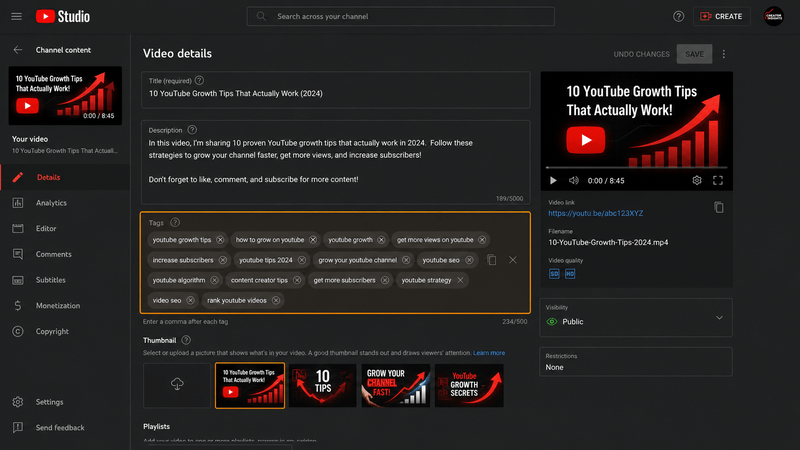Remove the 'video seo' tag

[190, 301]
